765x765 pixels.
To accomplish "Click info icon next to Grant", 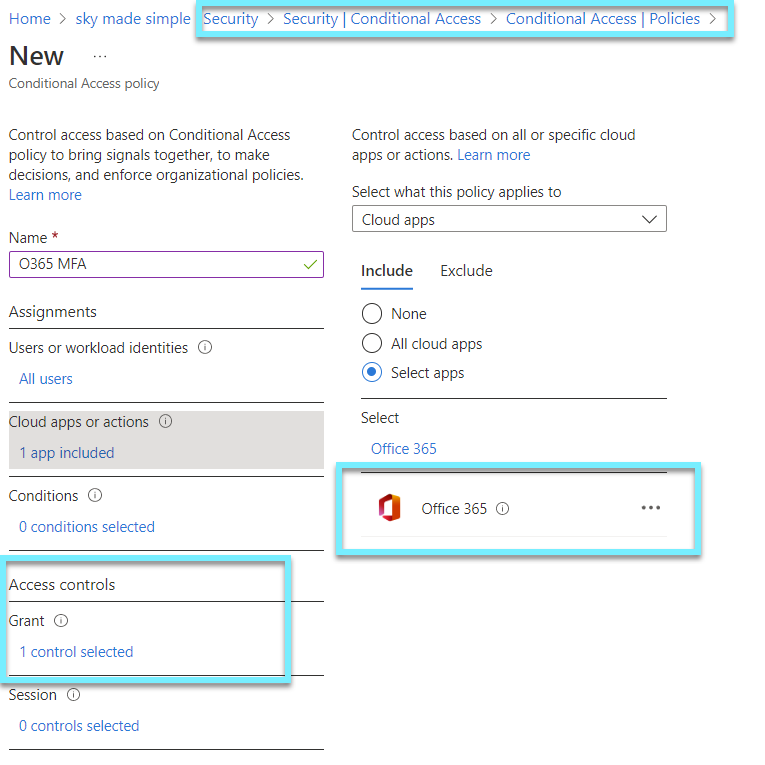I will 61,621.
